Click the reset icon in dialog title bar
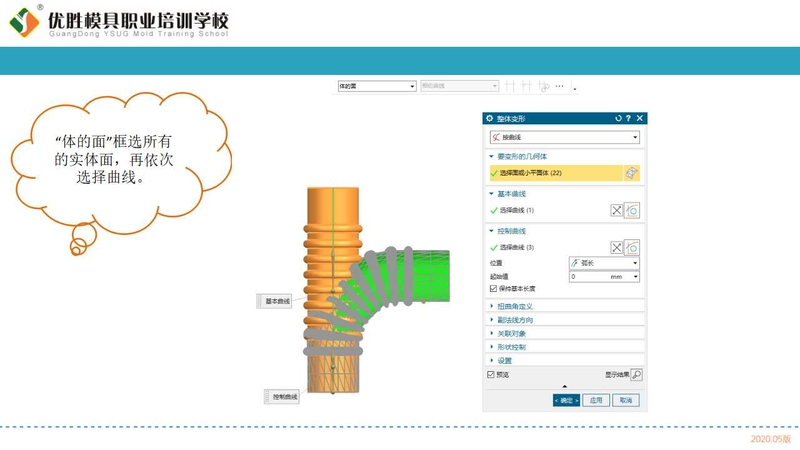This screenshot has width=800, height=450. [619, 118]
